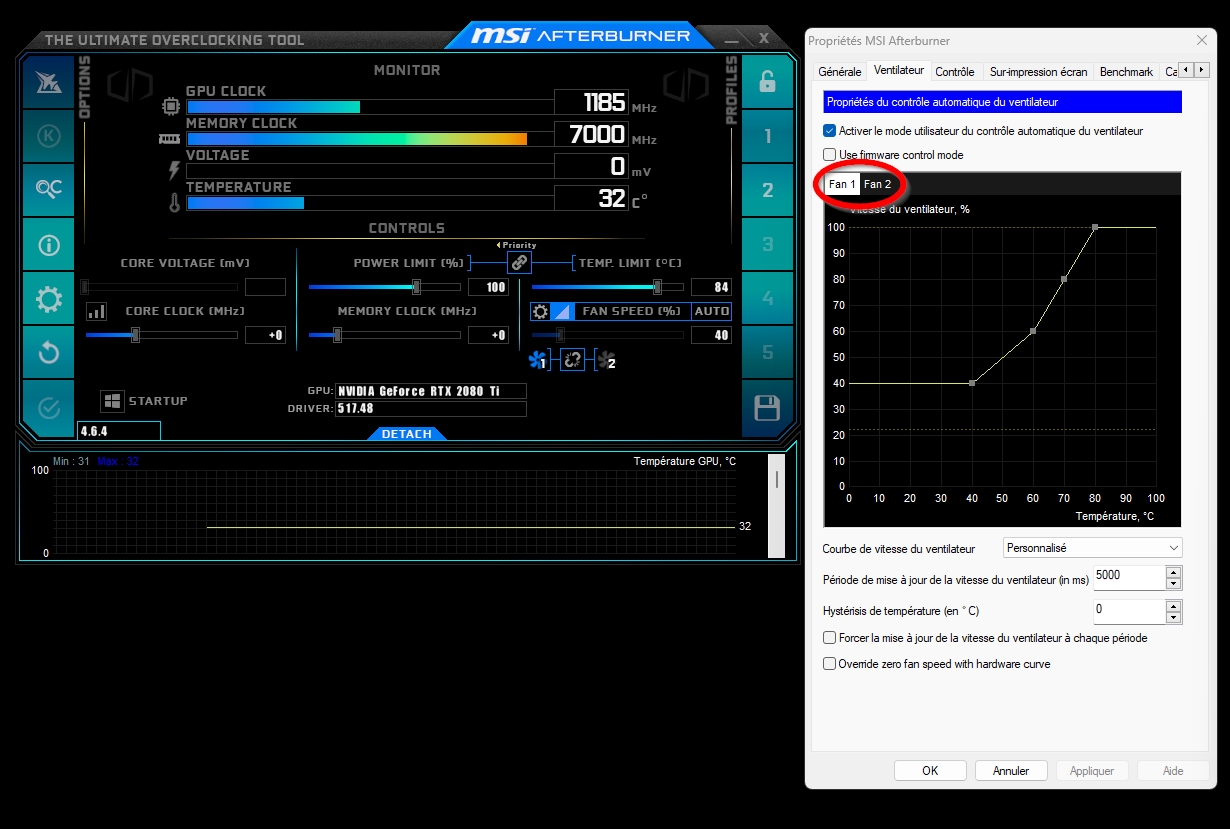The image size is (1230, 829).
Task: Select profile slot 4
Action: click(x=767, y=298)
